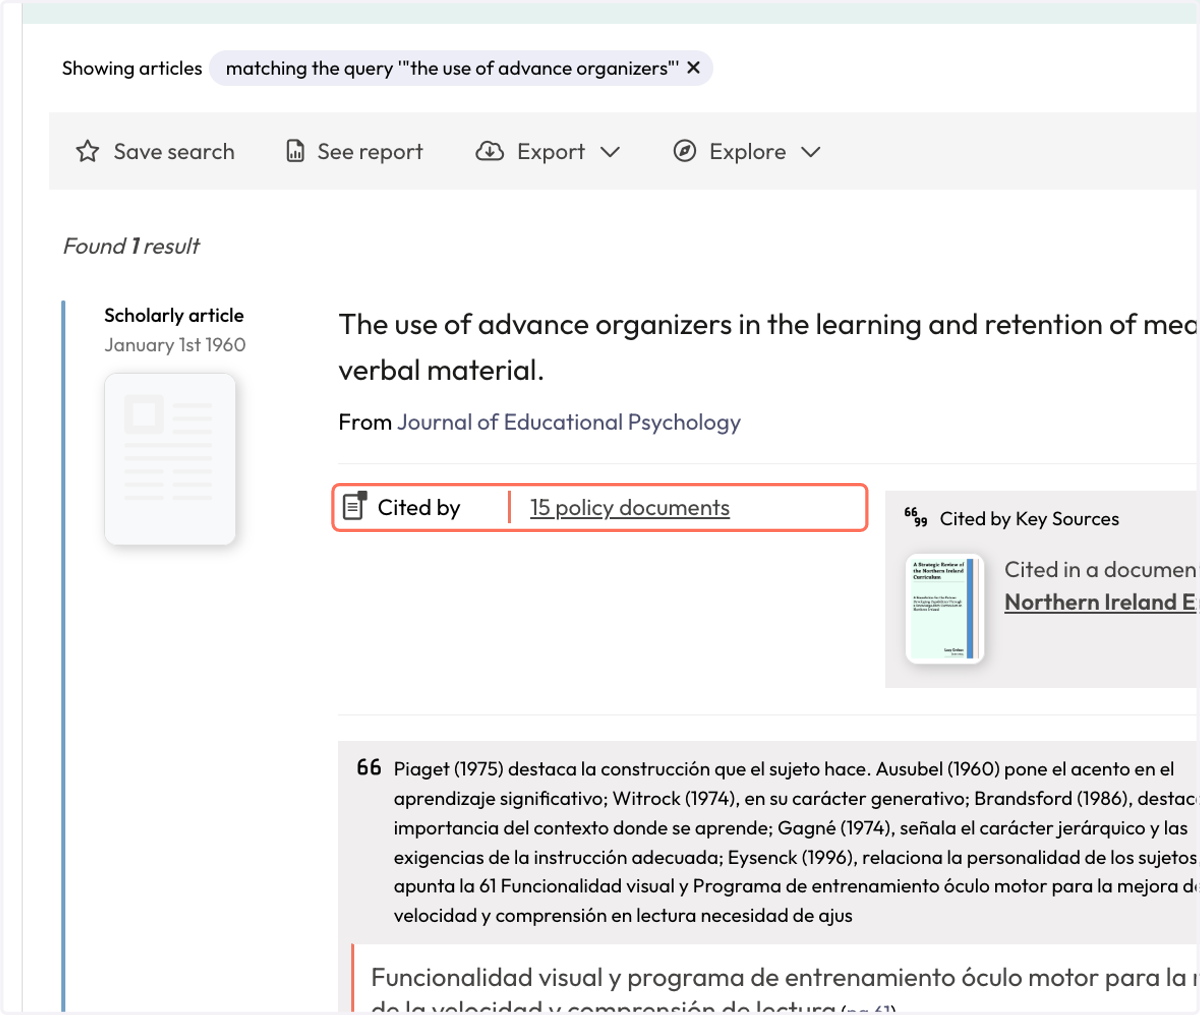Click the January 1st 1960 date

pos(175,344)
